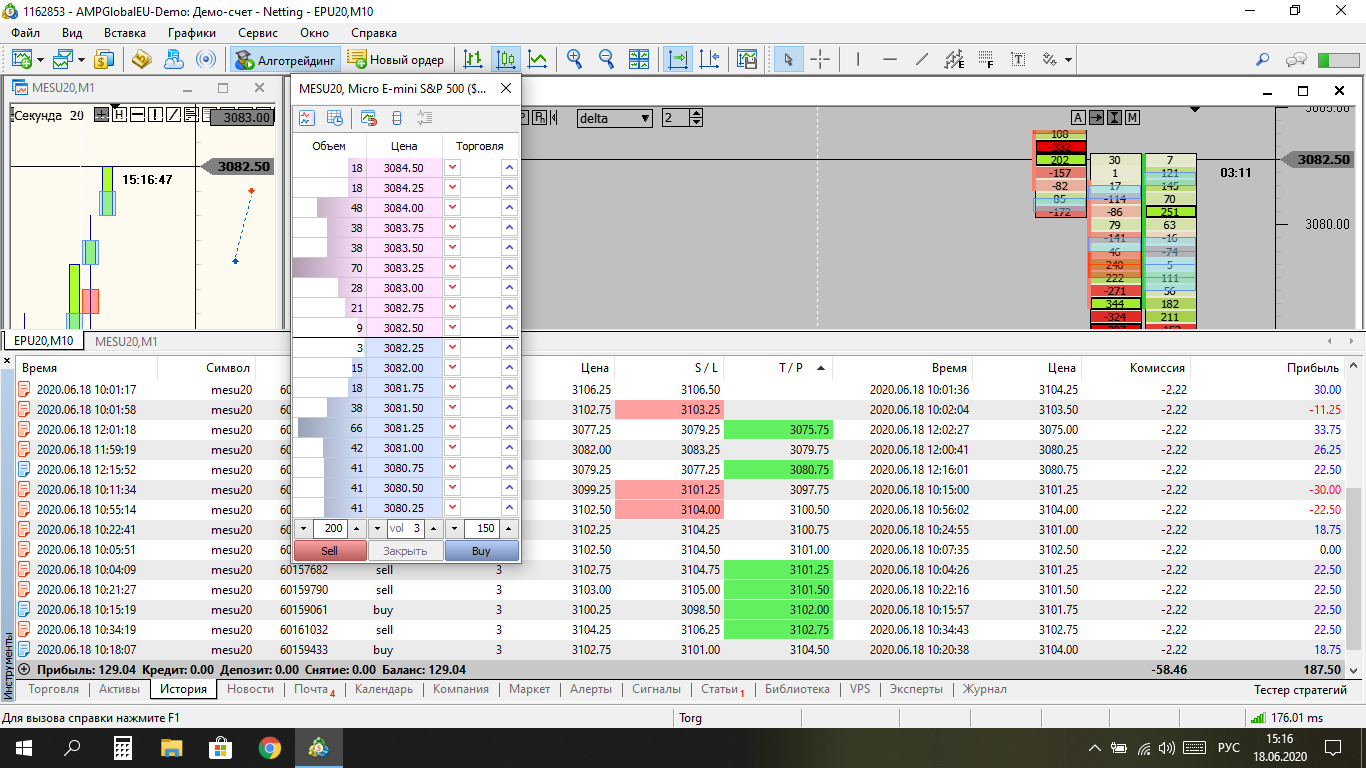
Task: Open tick chart icon in Depth of Market
Action: coord(307,118)
